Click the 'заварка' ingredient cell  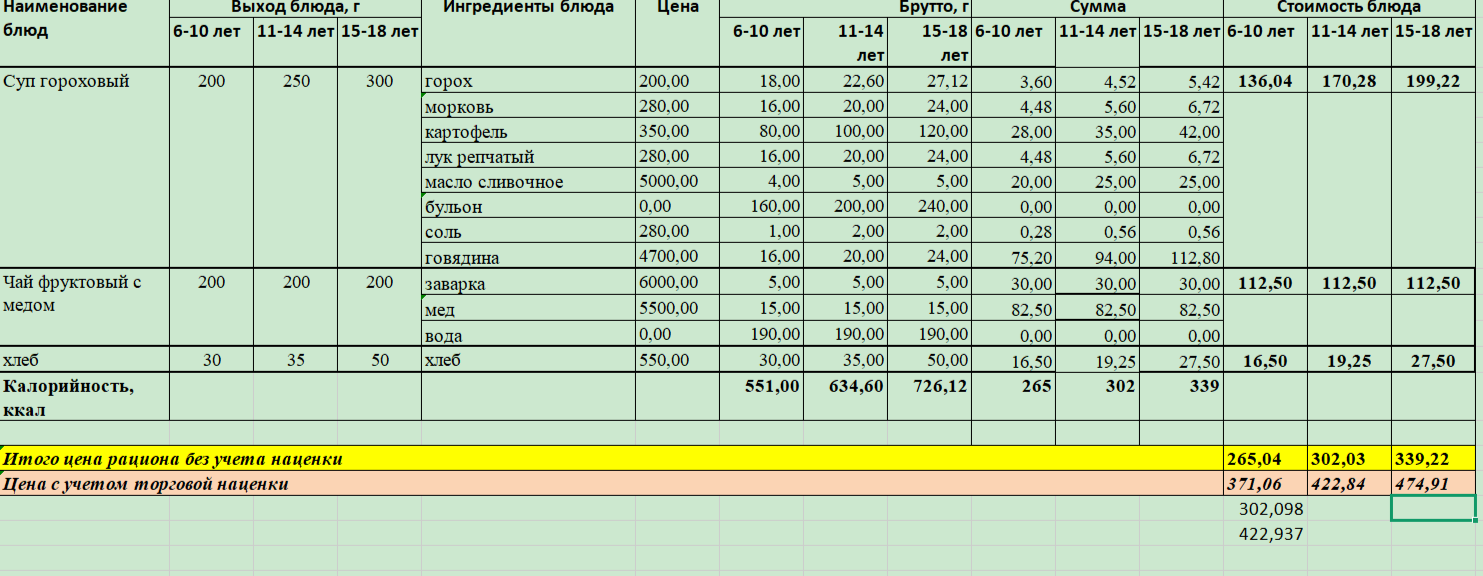tap(454, 283)
